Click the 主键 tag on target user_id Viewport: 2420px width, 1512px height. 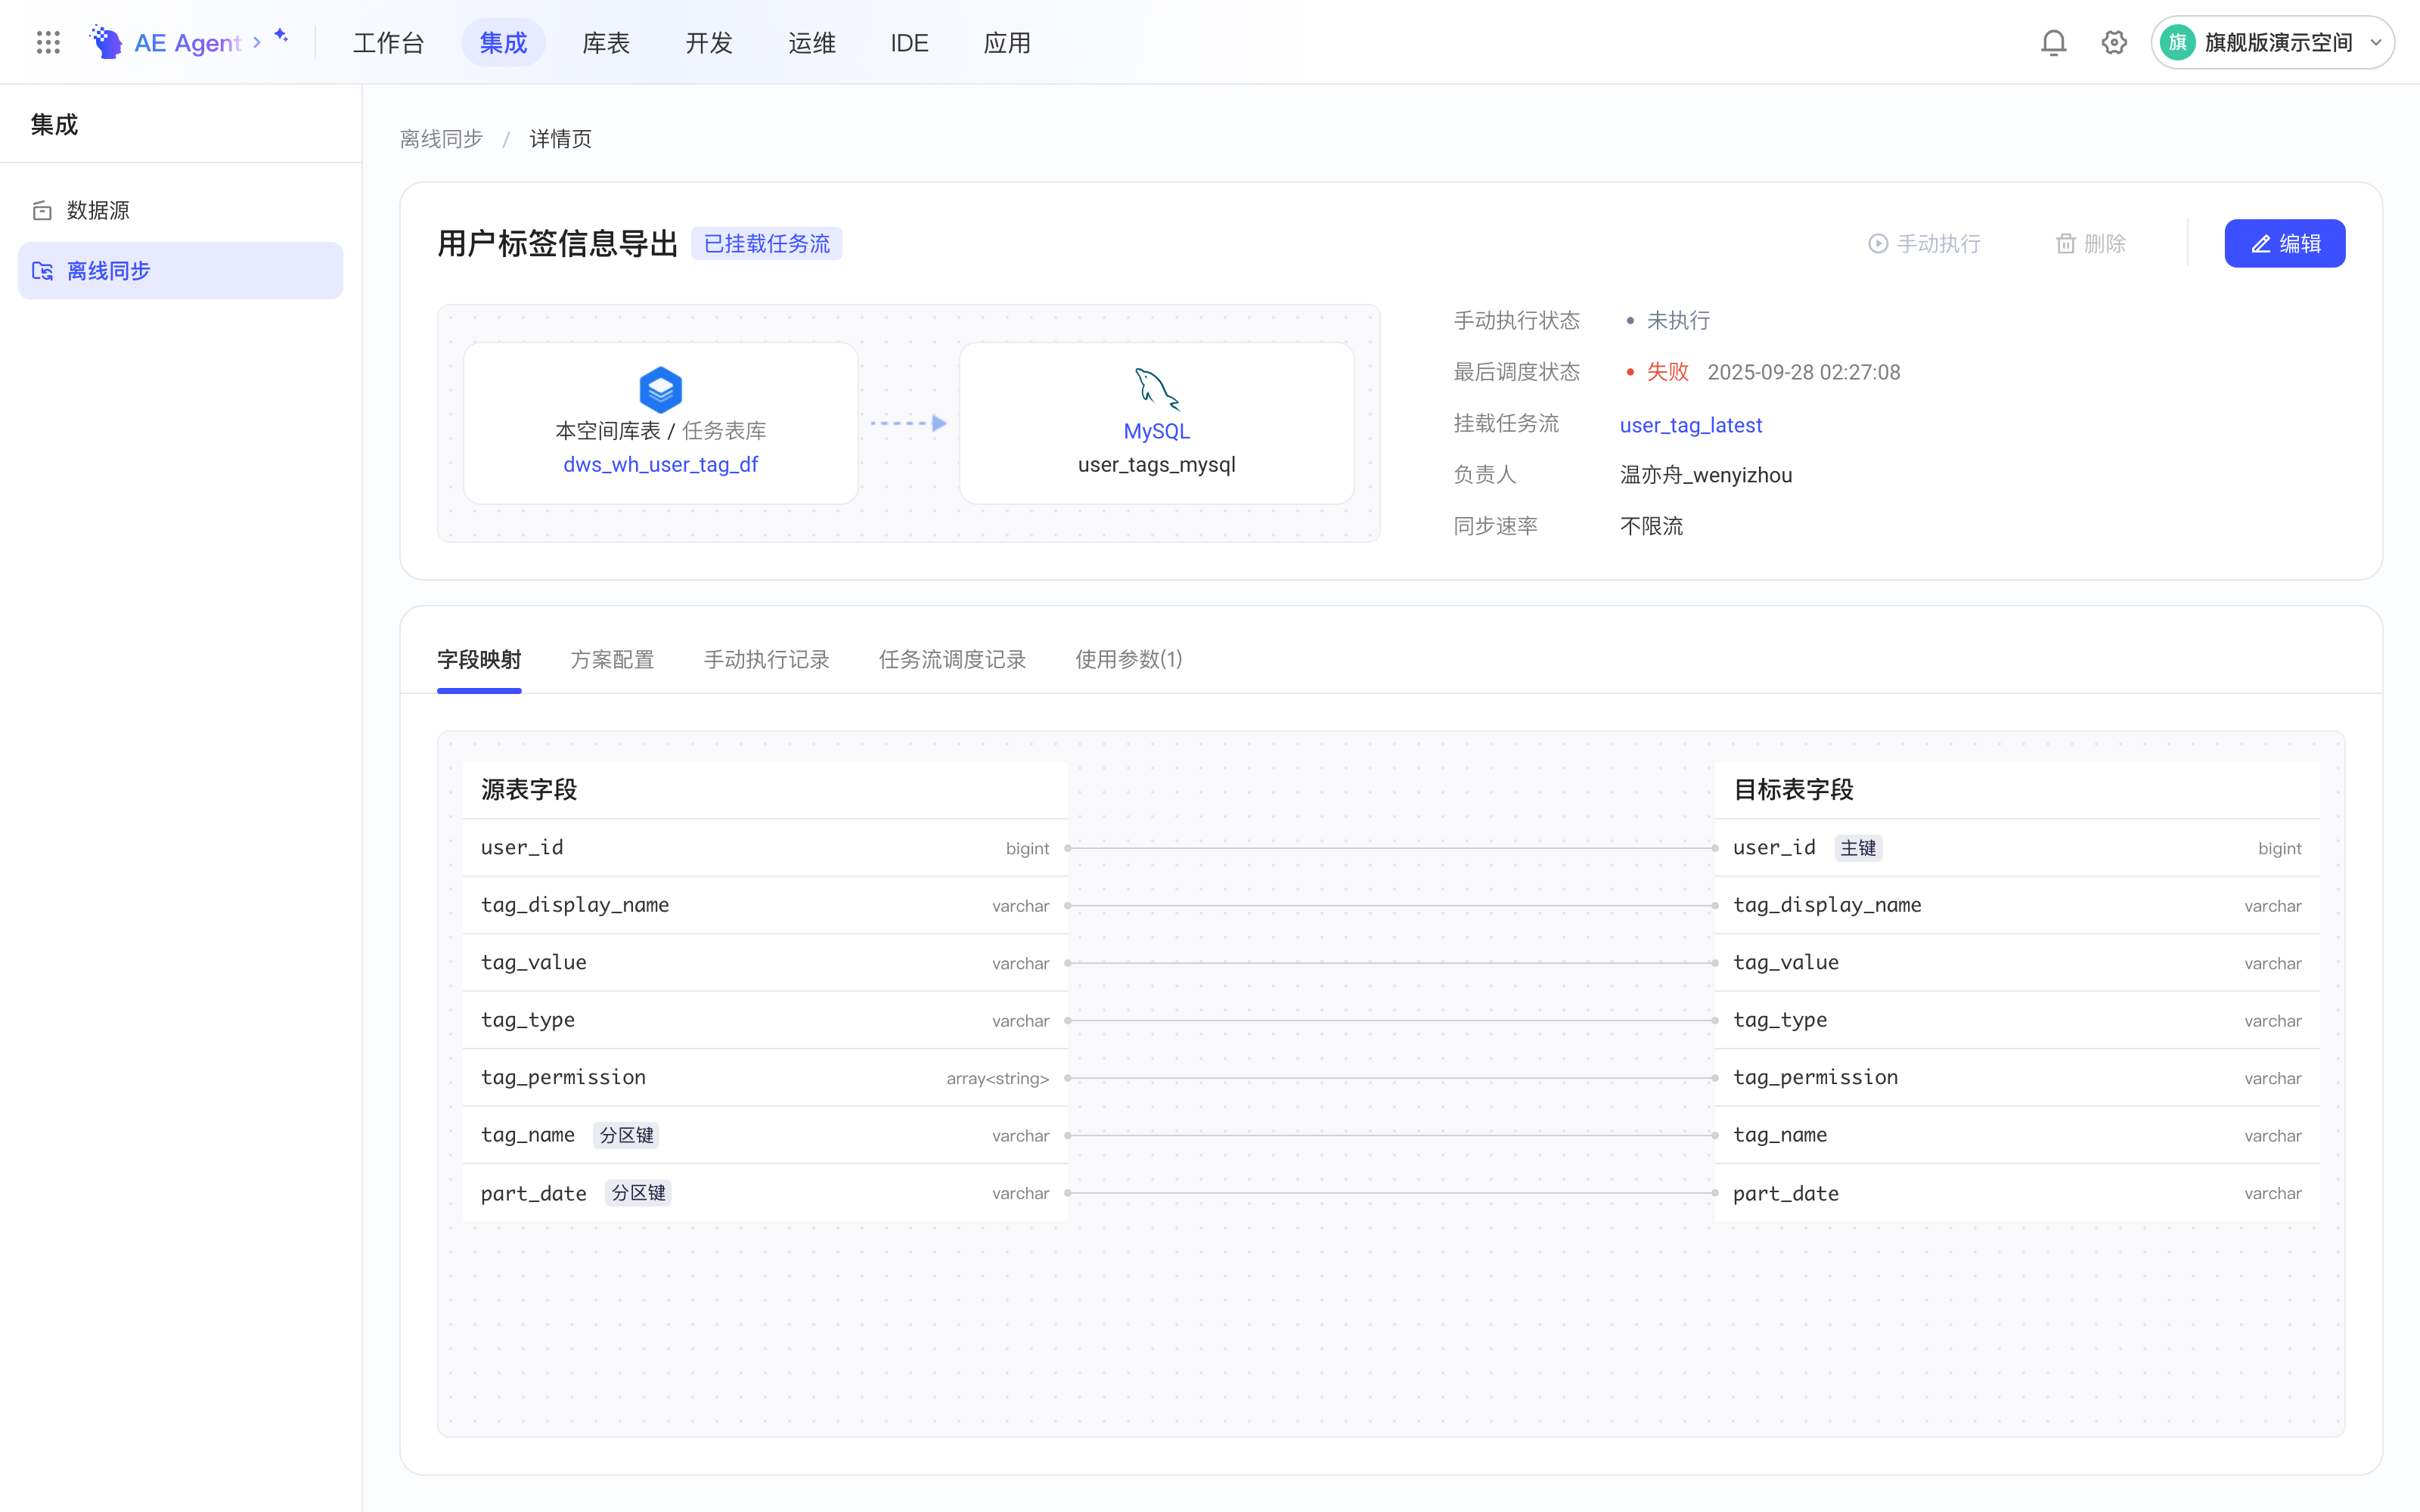tap(1858, 848)
